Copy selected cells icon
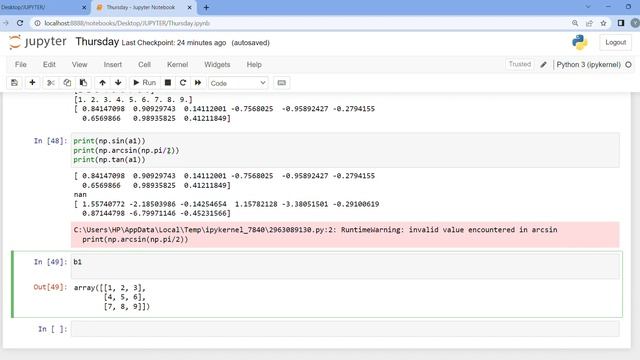 67,83
